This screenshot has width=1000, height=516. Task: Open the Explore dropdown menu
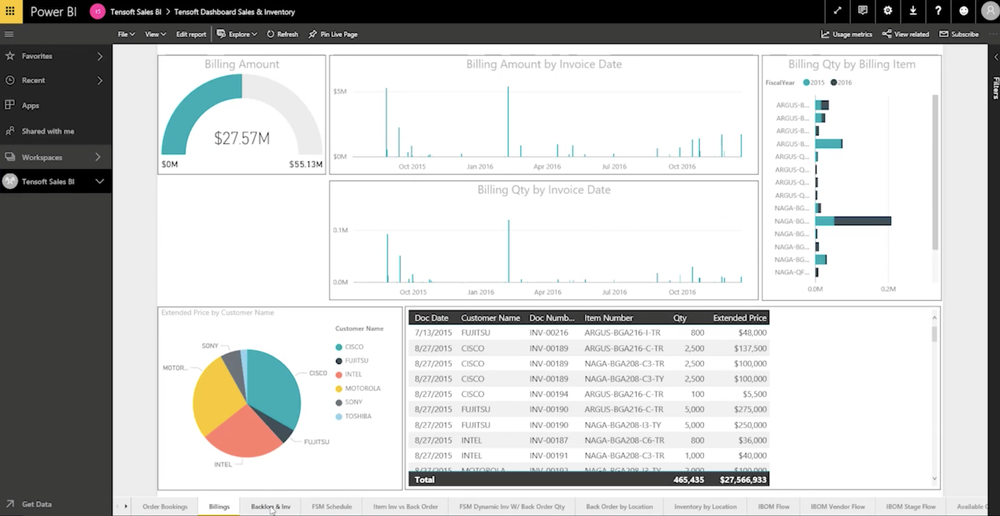[237, 34]
